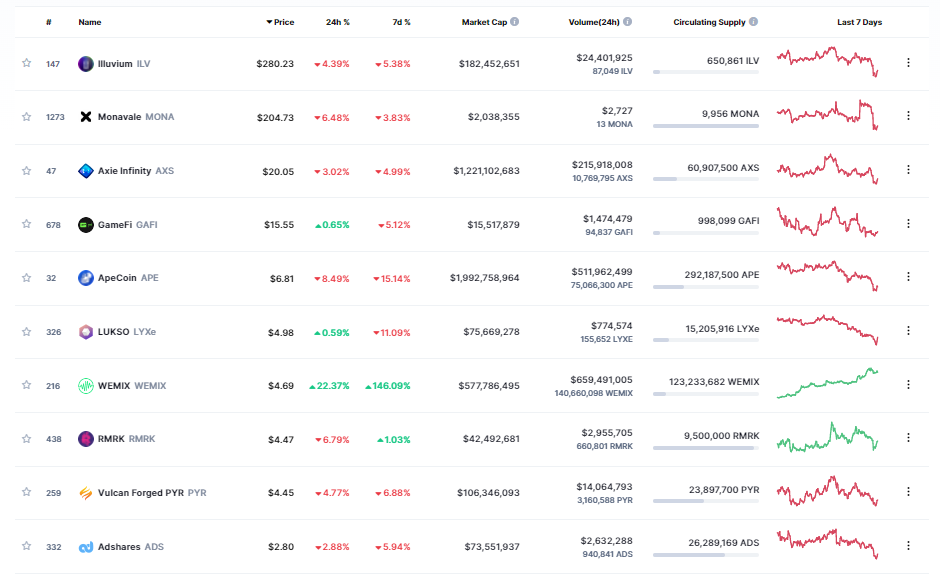Open LUKSO row options menu
This screenshot has width=940, height=581.
908,330
